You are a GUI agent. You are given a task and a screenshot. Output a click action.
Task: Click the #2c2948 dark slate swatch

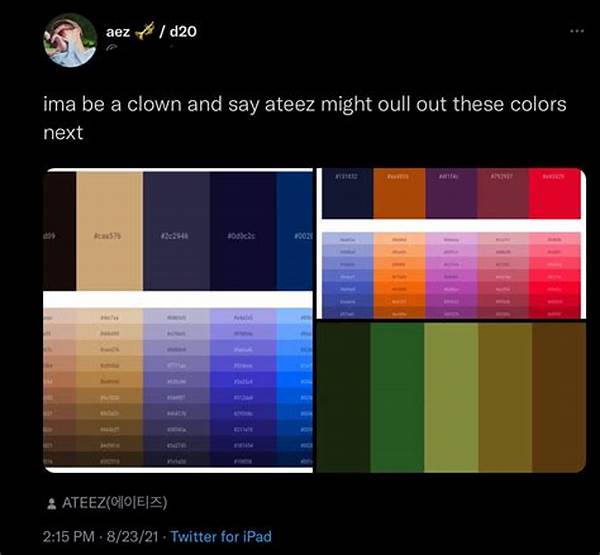point(176,231)
